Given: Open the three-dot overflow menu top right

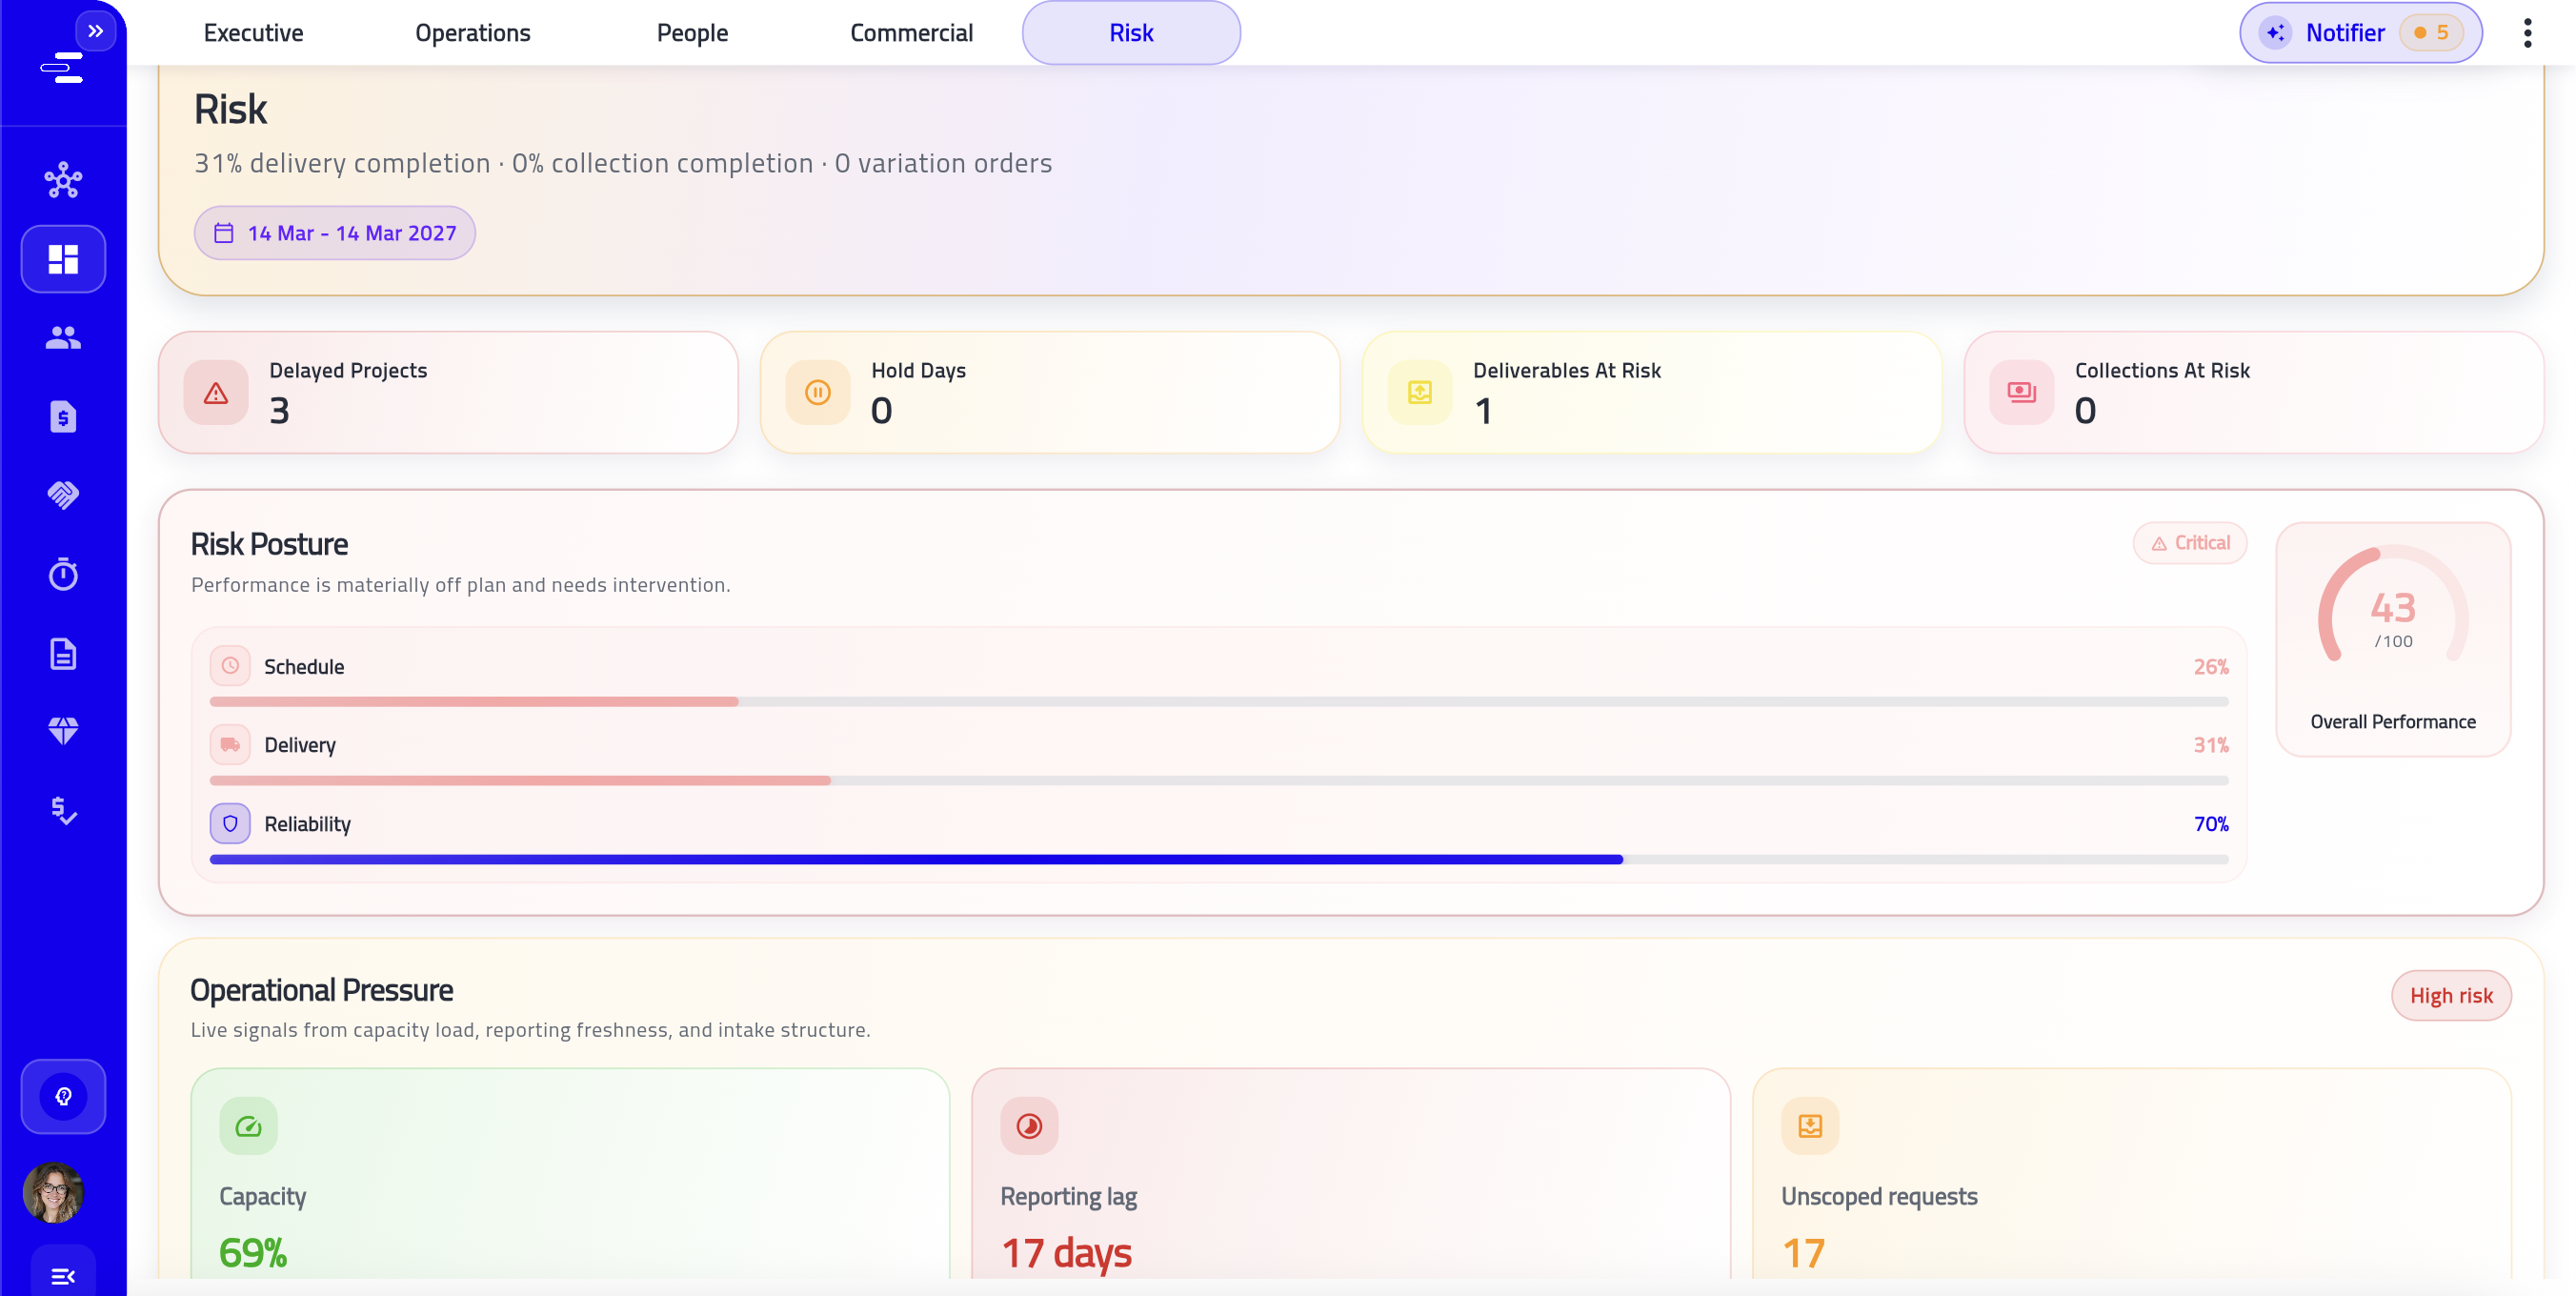Looking at the screenshot, I should pyautogui.click(x=2529, y=32).
